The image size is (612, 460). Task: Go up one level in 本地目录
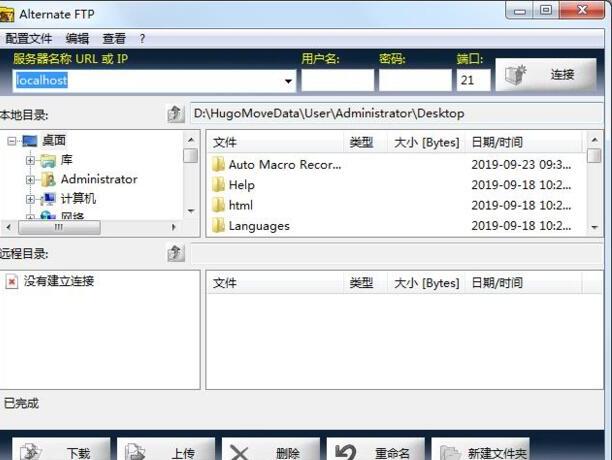pyautogui.click(x=176, y=114)
